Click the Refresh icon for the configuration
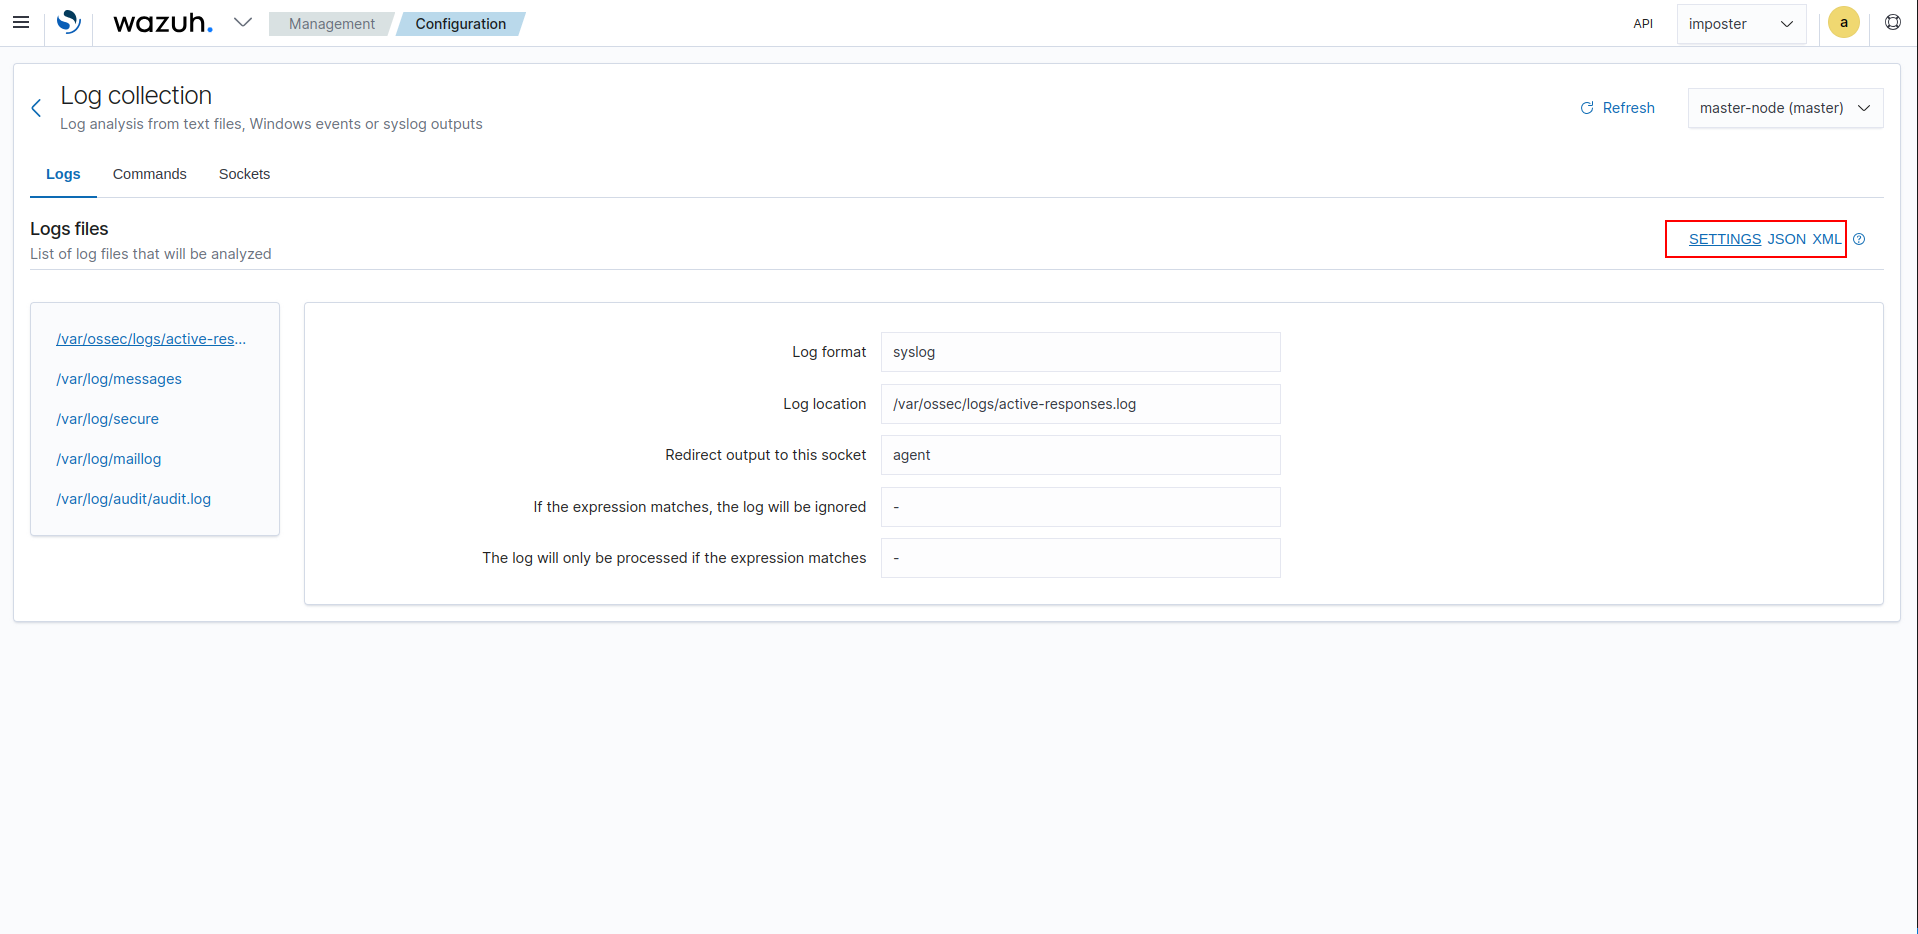This screenshot has height=934, width=1918. tap(1587, 107)
